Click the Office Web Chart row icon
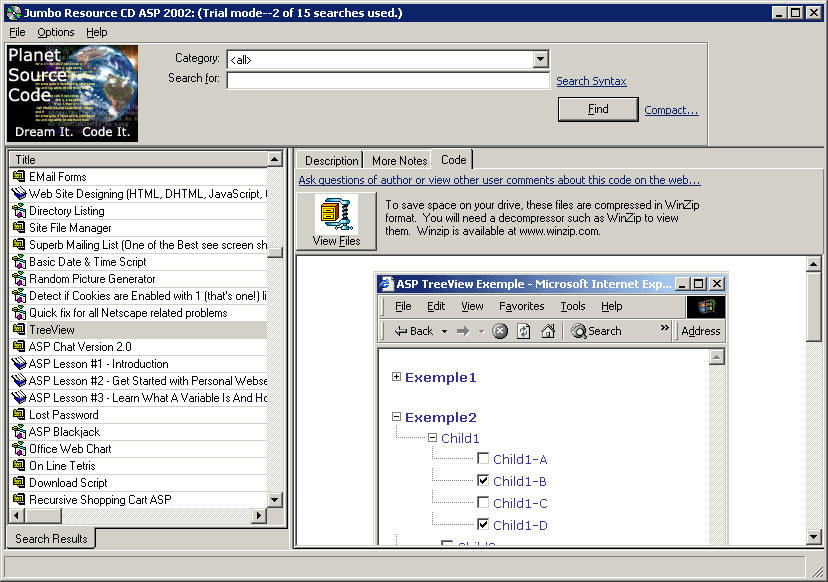The width and height of the screenshot is (828, 582). (x=19, y=448)
